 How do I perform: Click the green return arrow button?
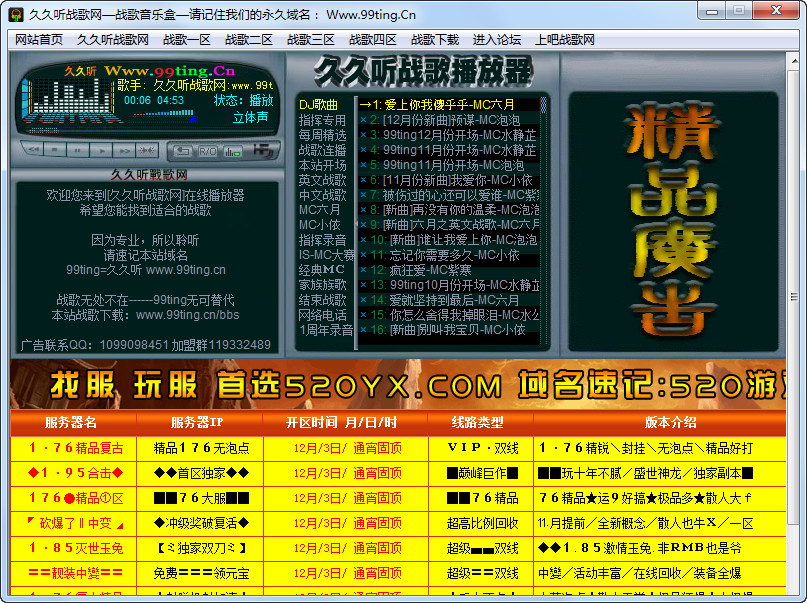point(182,150)
